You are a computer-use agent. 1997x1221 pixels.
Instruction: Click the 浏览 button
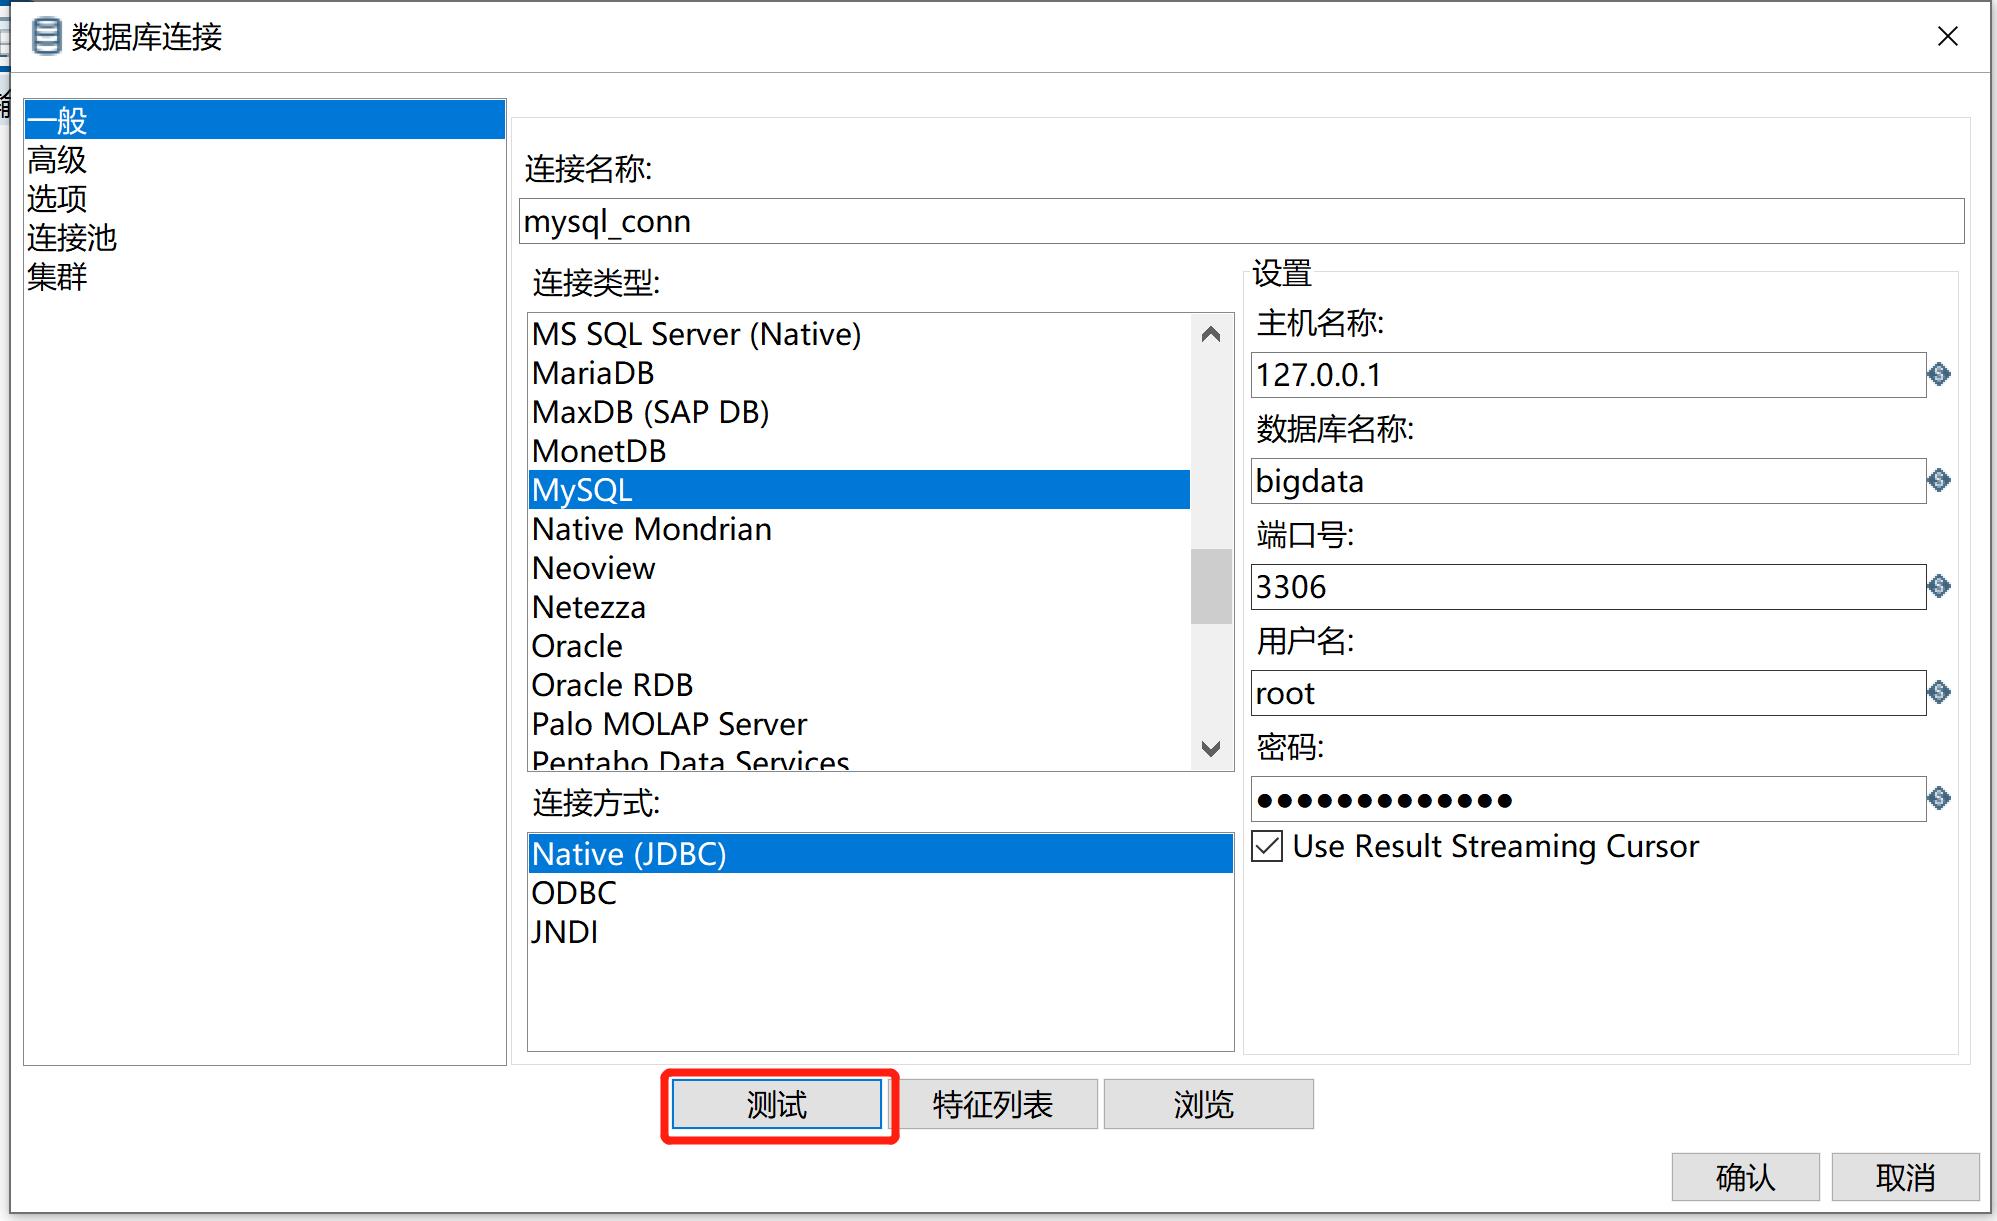pos(1208,1104)
